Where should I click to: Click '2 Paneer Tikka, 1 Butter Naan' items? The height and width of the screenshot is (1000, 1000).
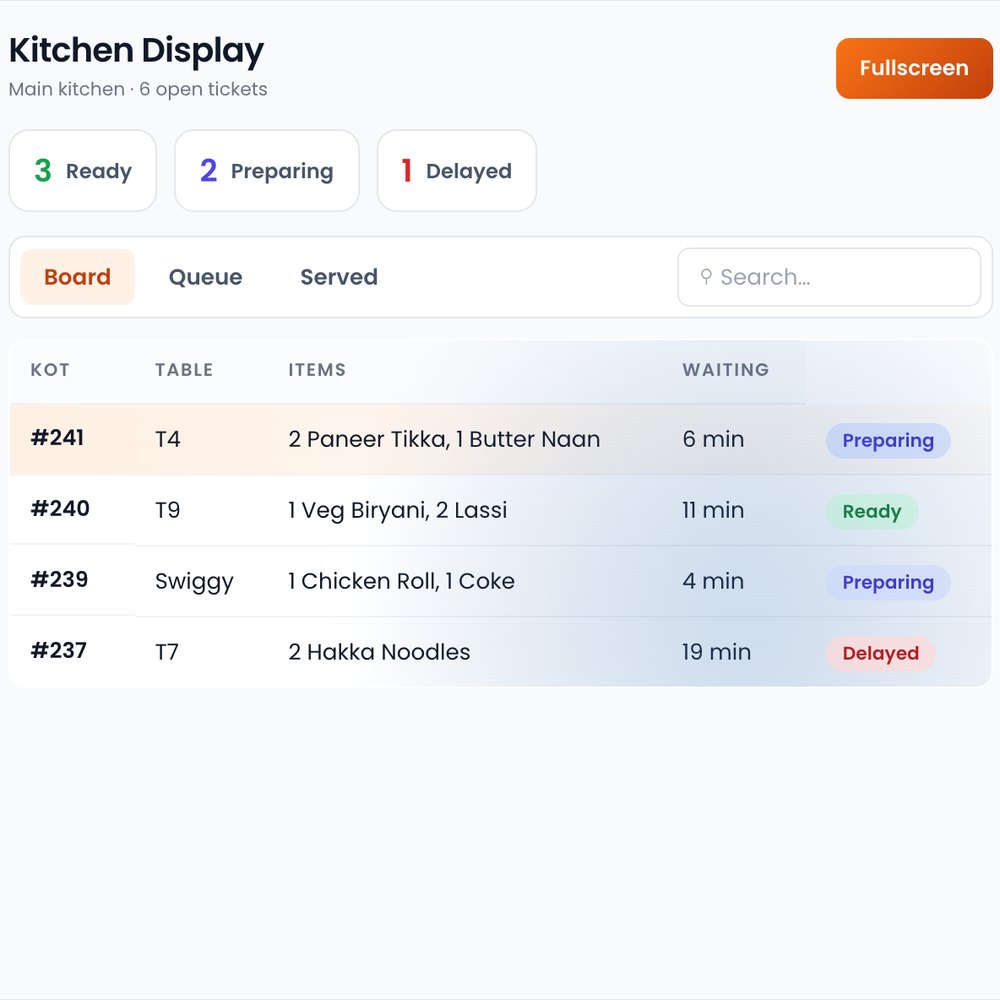pos(445,439)
